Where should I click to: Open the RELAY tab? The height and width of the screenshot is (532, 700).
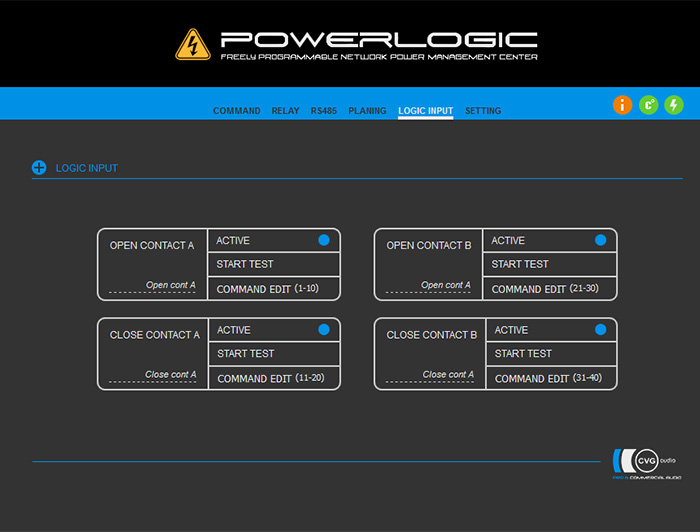pos(285,111)
